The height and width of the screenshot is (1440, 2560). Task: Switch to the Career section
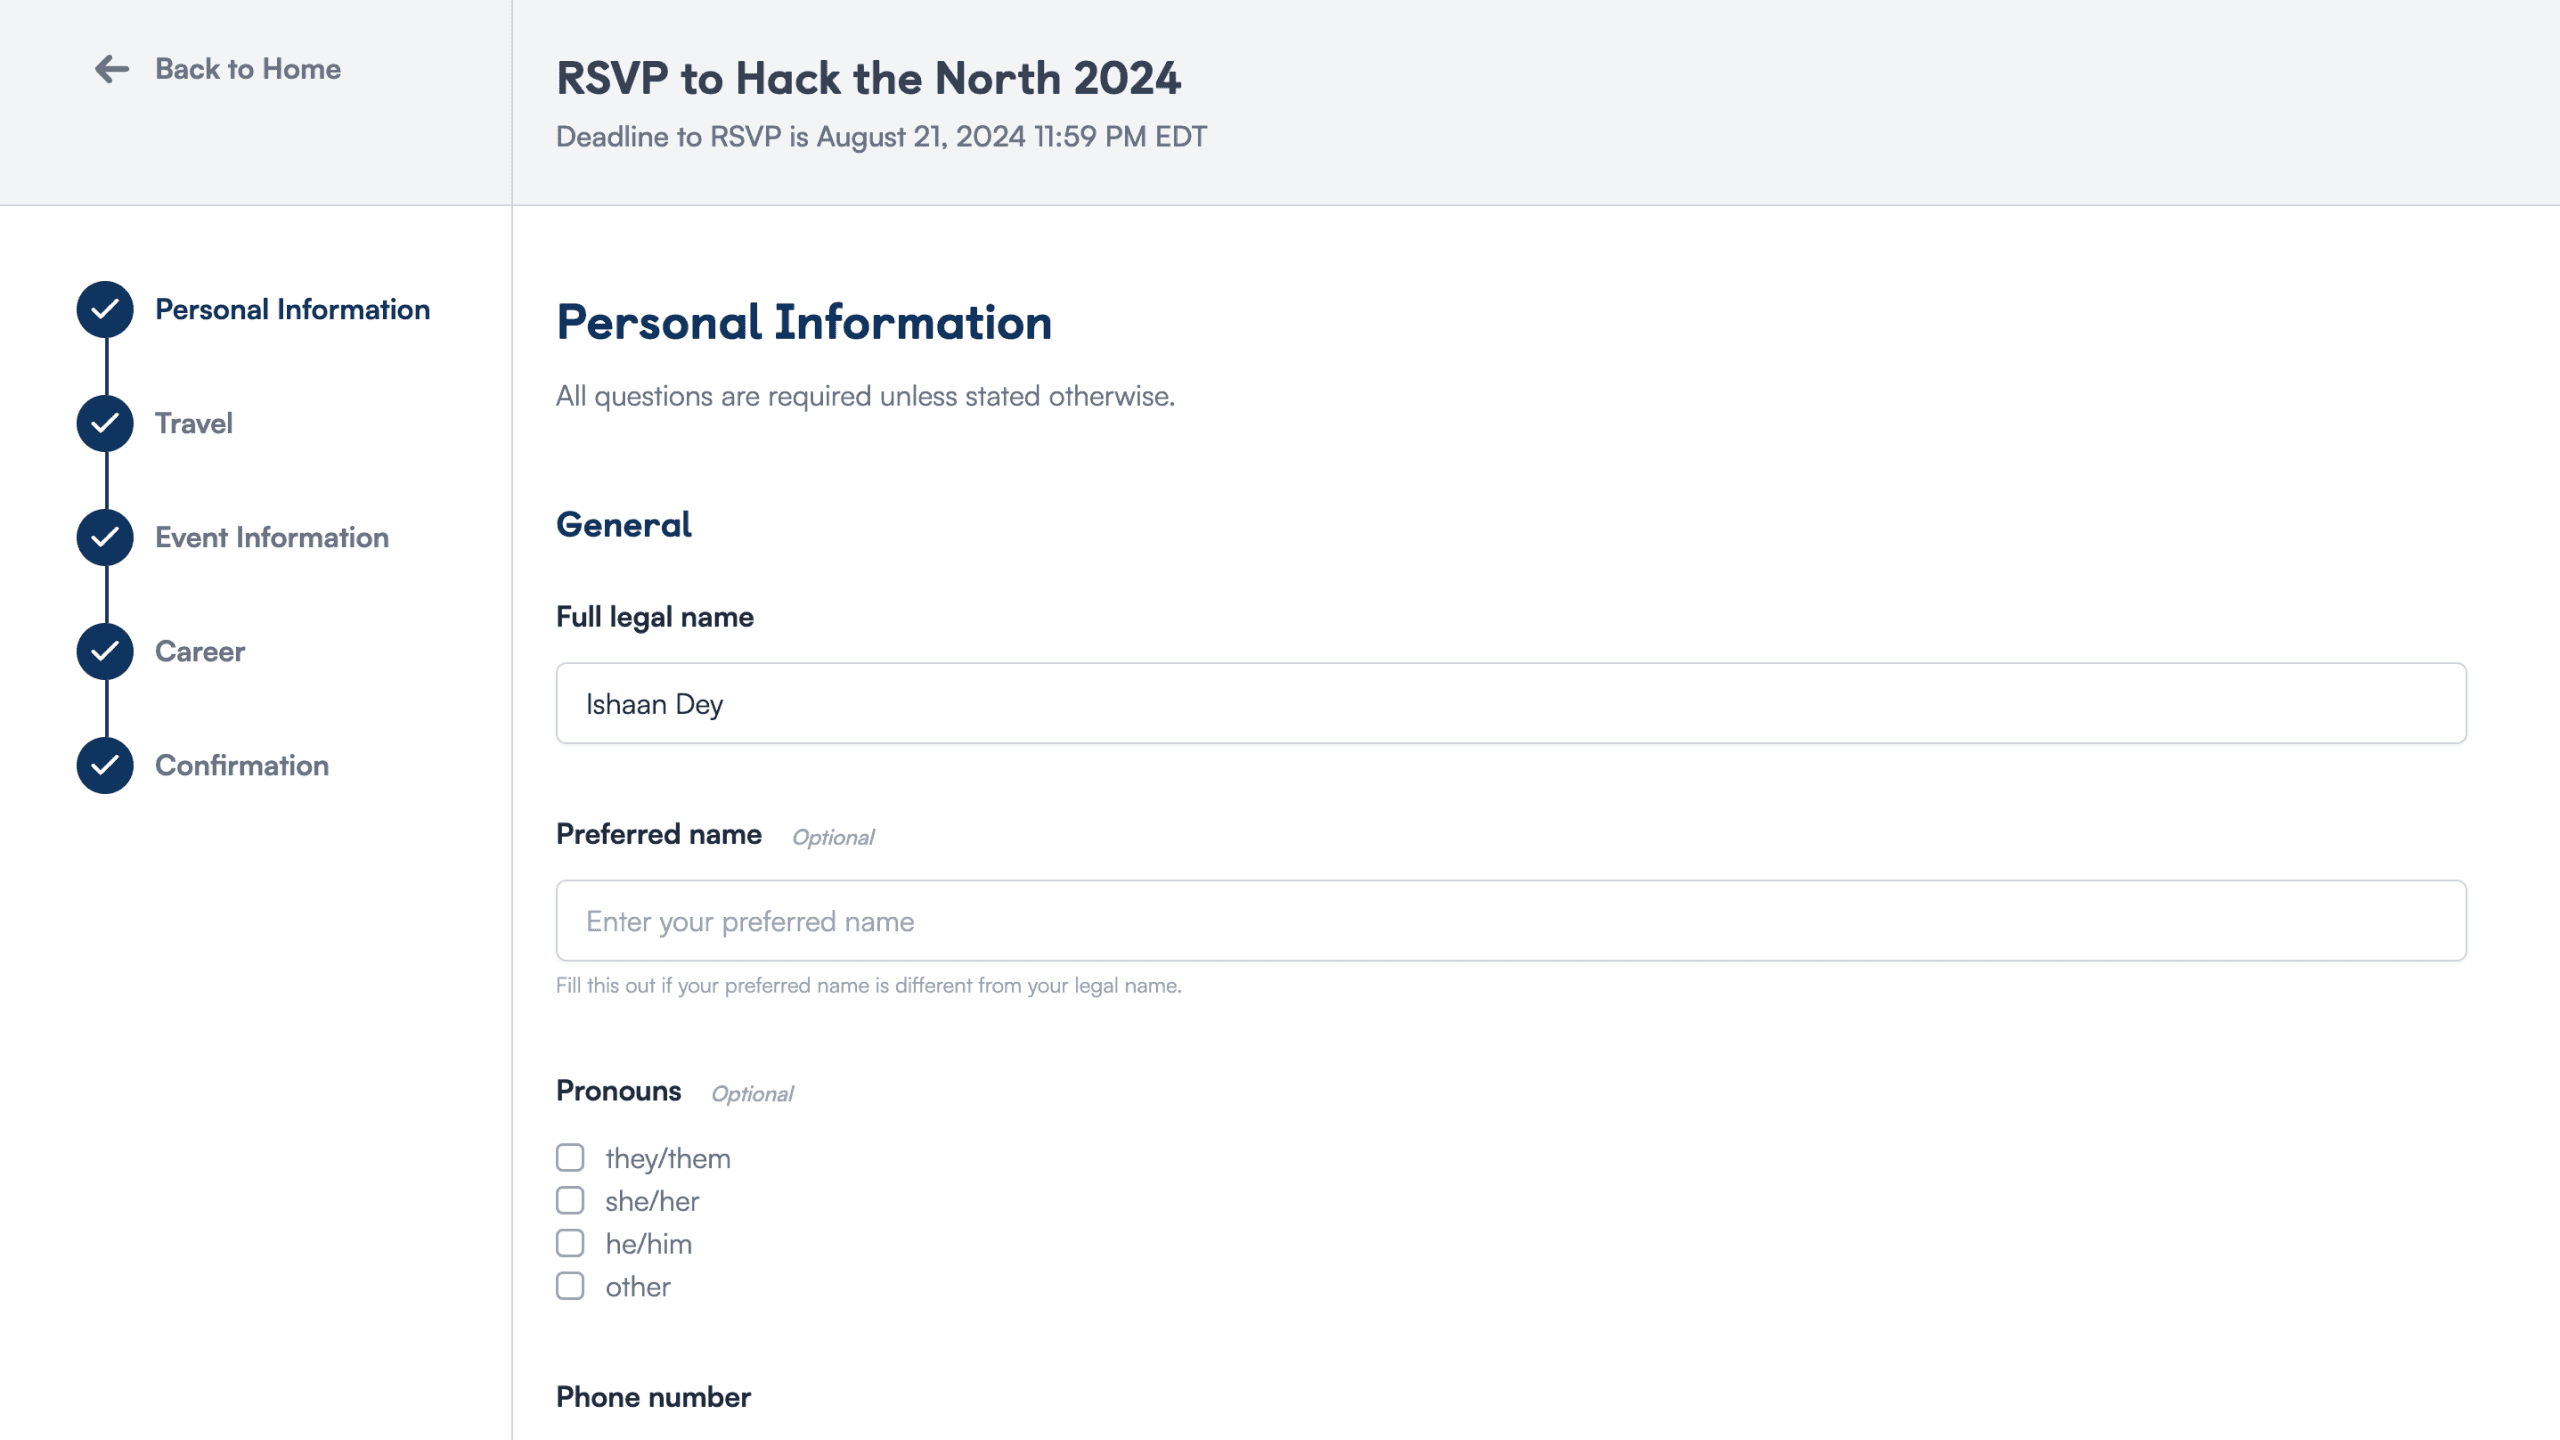point(199,651)
